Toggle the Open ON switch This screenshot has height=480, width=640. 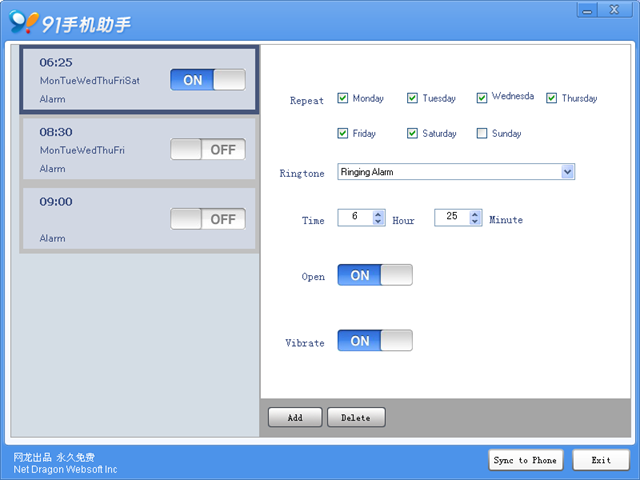click(x=375, y=275)
